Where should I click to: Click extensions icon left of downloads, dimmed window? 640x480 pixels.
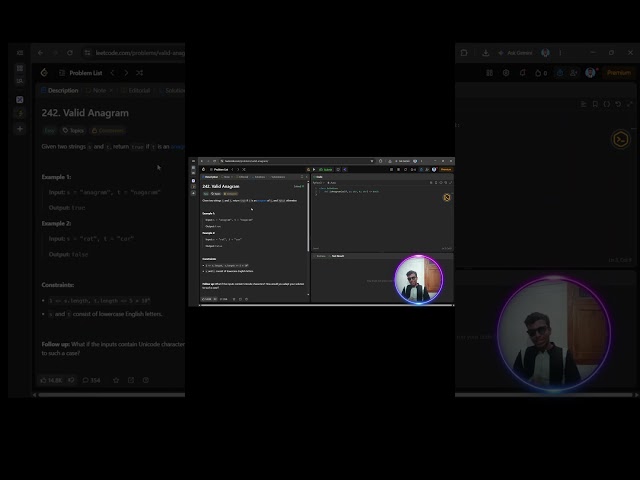(x=464, y=53)
